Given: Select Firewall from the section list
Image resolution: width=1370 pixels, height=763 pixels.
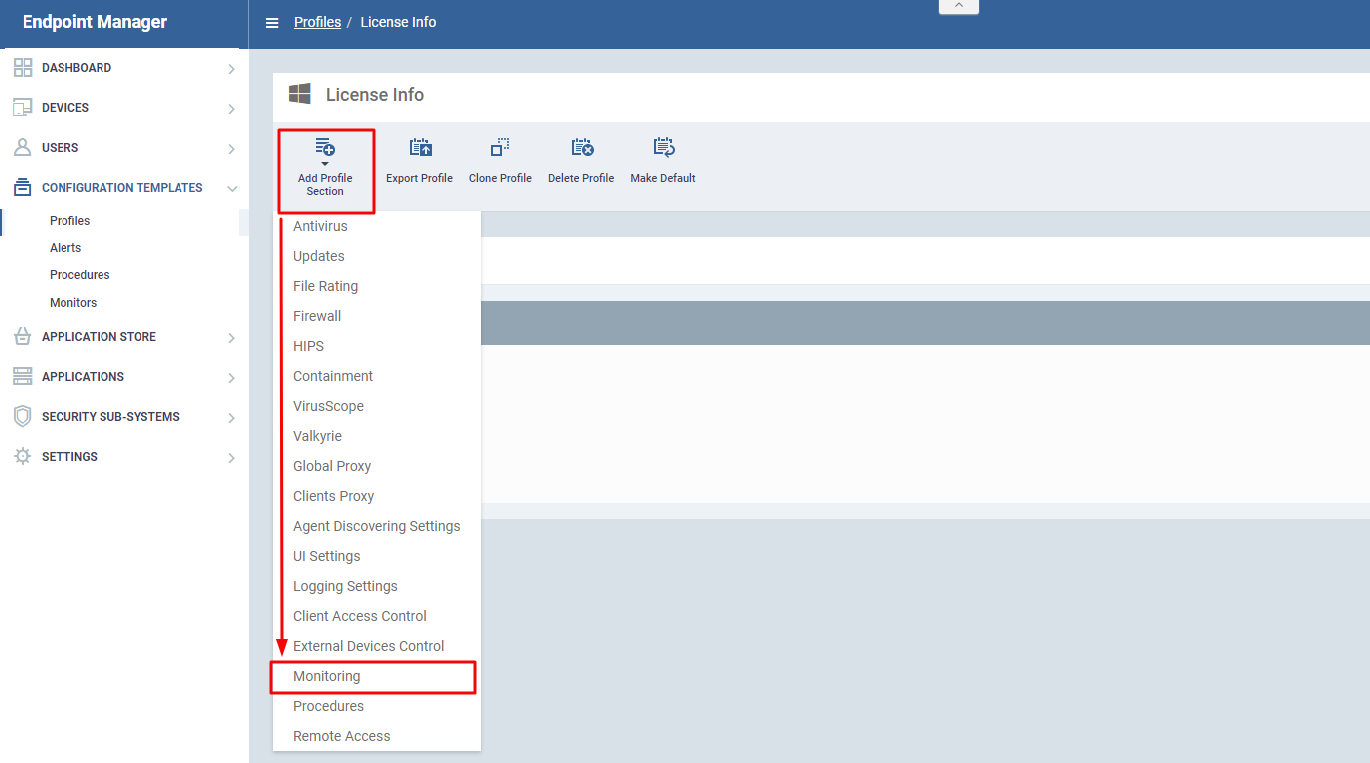Looking at the screenshot, I should (x=317, y=317).
